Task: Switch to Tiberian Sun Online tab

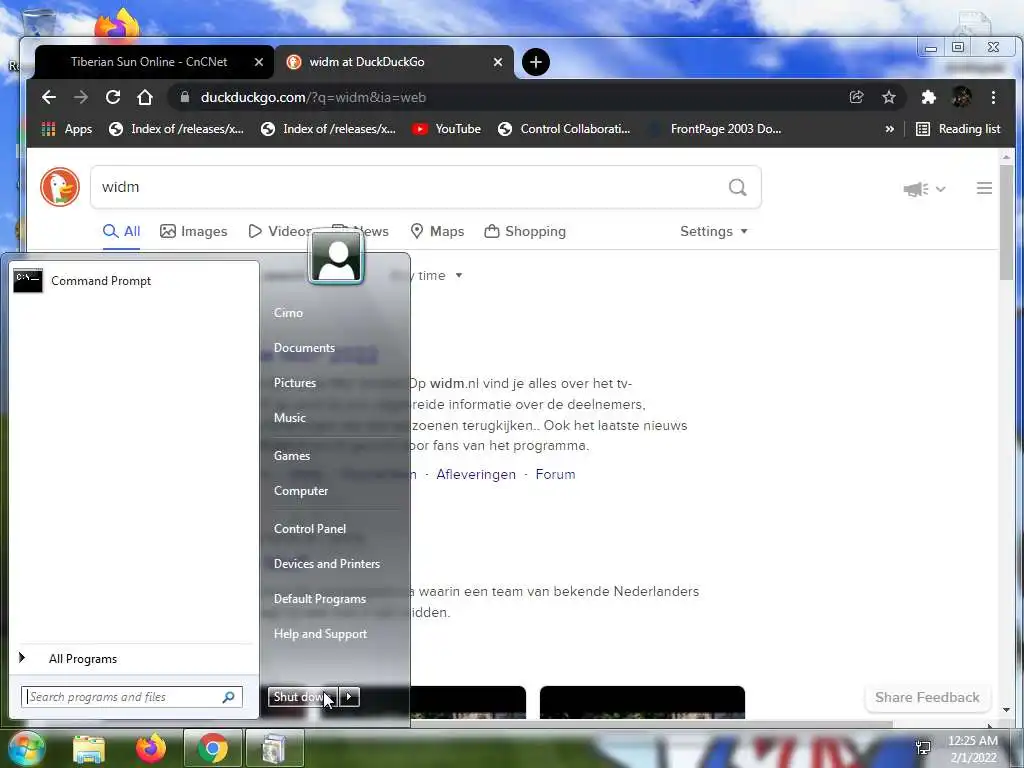Action: (x=149, y=62)
